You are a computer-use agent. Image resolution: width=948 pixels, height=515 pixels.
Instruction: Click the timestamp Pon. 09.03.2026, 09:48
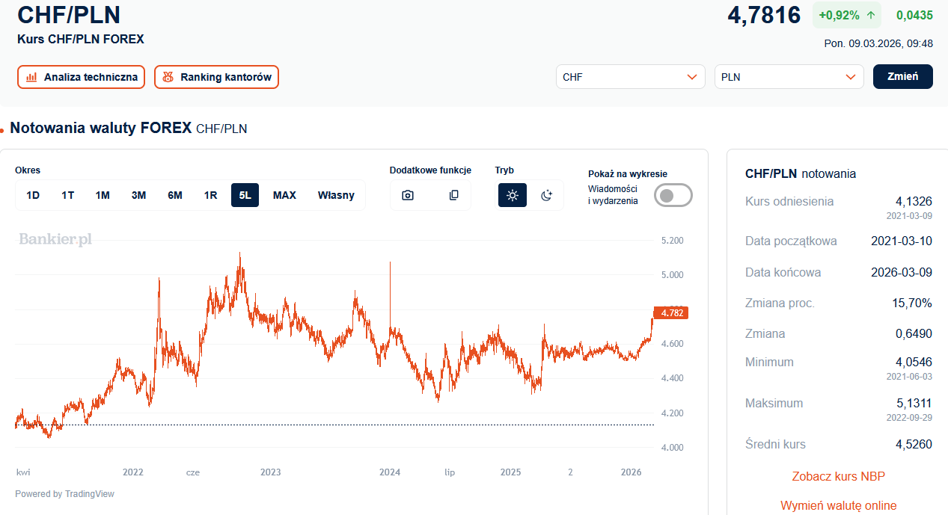(878, 44)
